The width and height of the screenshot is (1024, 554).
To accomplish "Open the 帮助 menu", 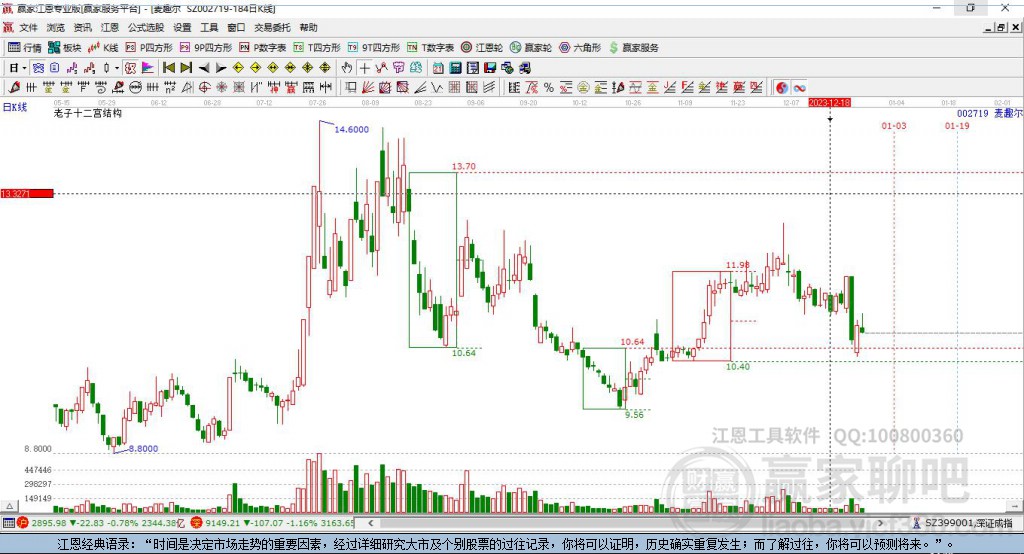I will 308,27.
